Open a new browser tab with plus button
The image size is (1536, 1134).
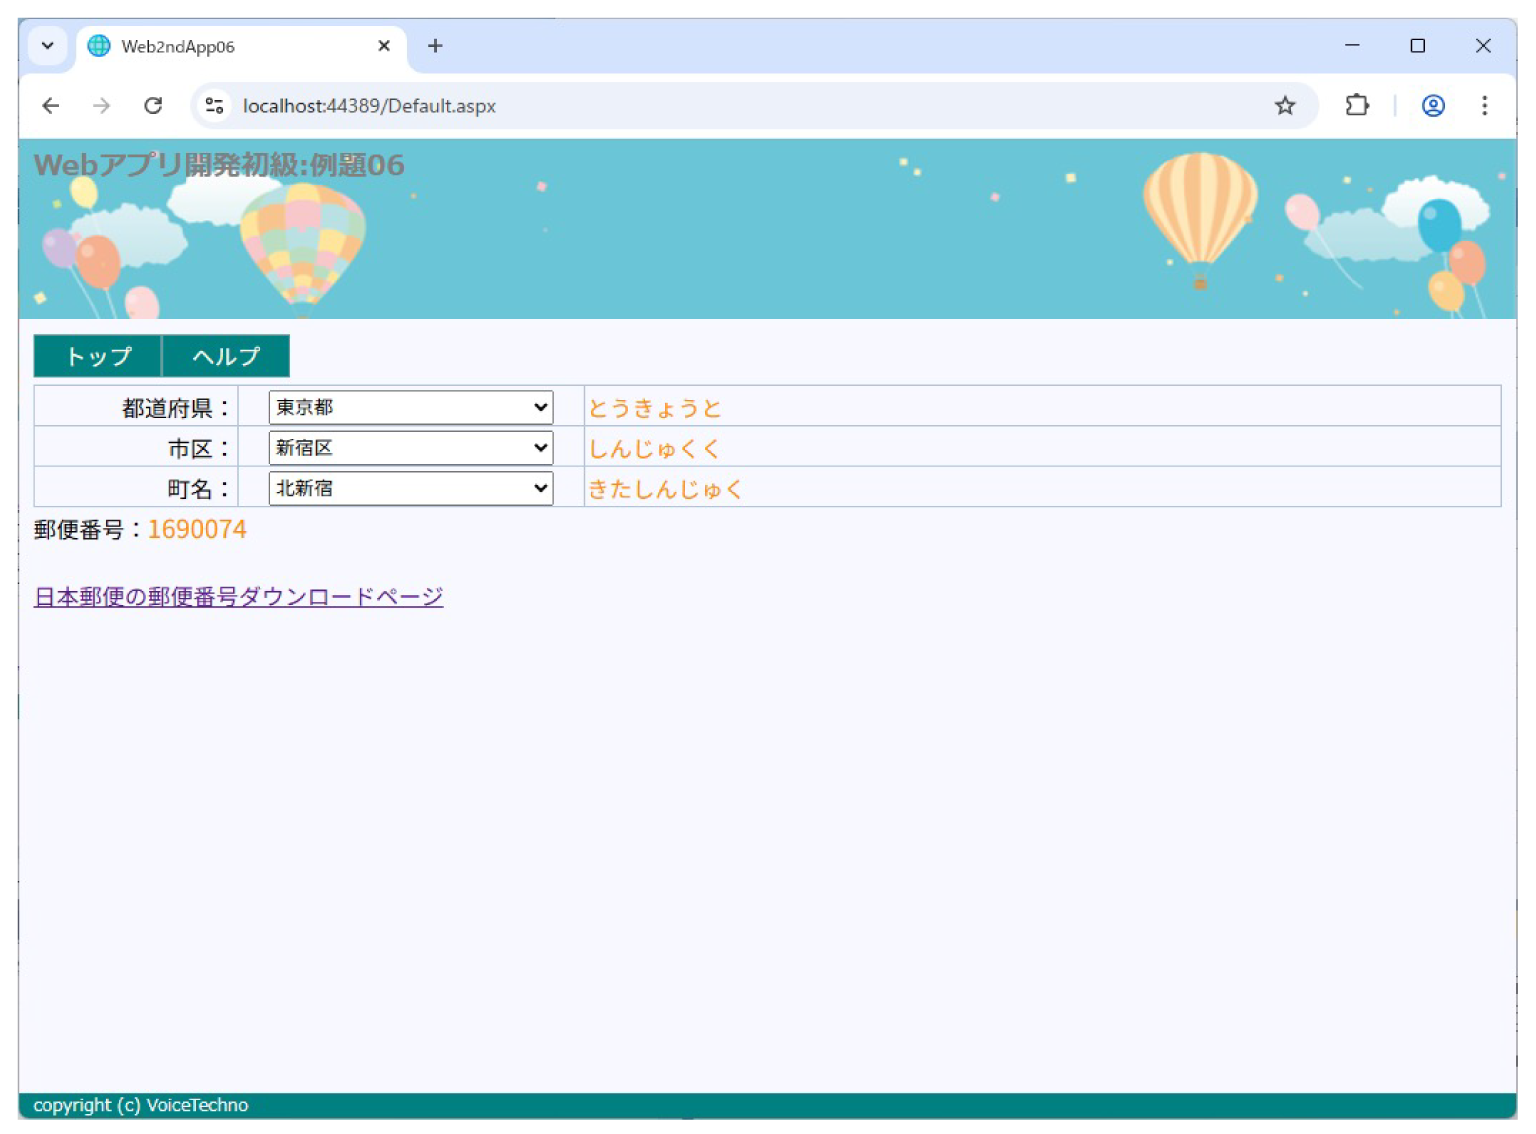click(x=434, y=46)
